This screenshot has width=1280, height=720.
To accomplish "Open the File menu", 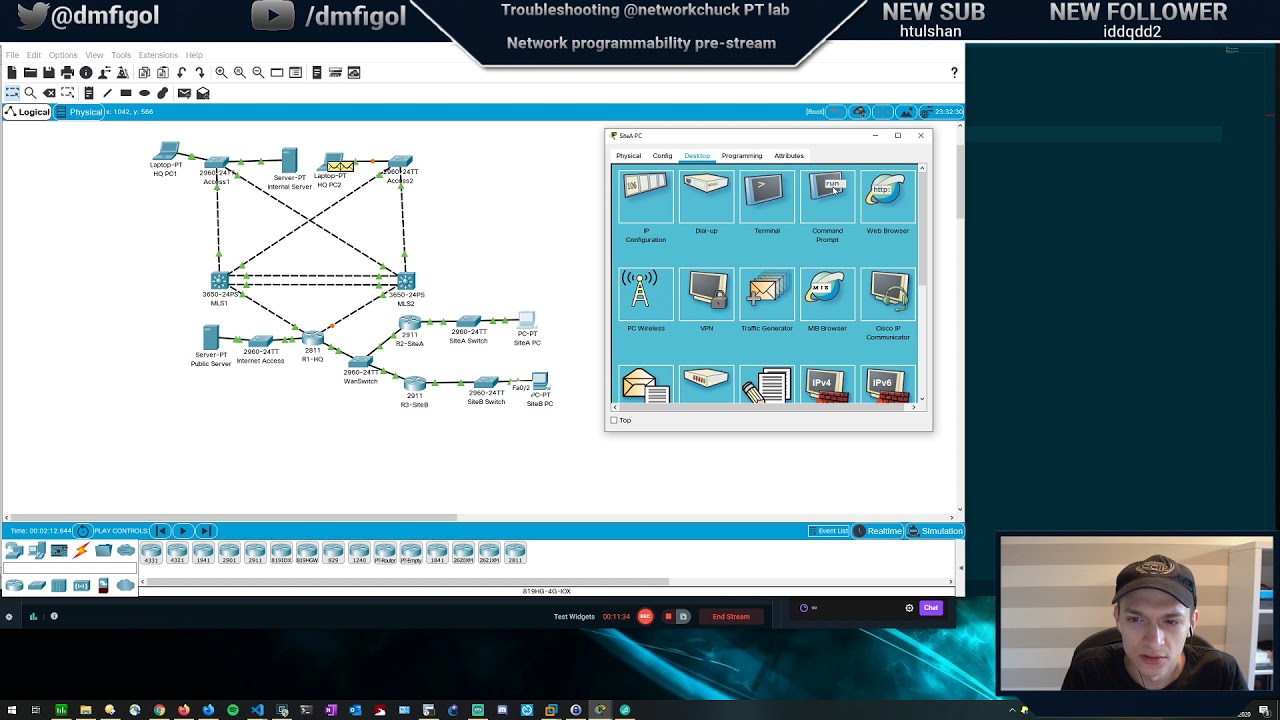I will point(13,55).
